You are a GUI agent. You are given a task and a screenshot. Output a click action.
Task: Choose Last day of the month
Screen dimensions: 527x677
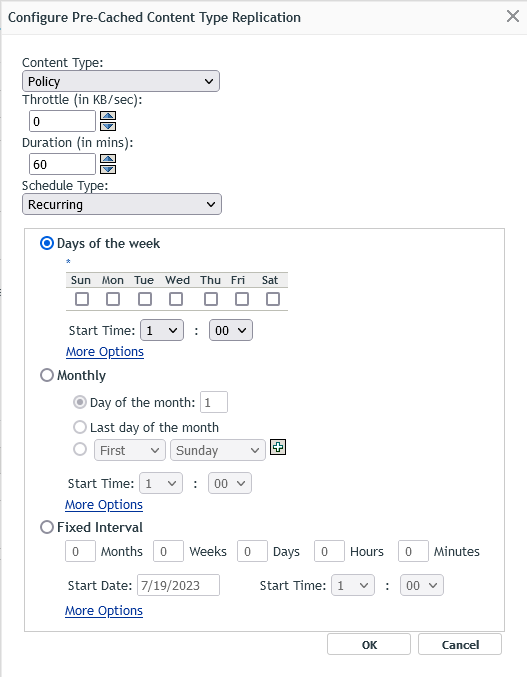tap(80, 427)
